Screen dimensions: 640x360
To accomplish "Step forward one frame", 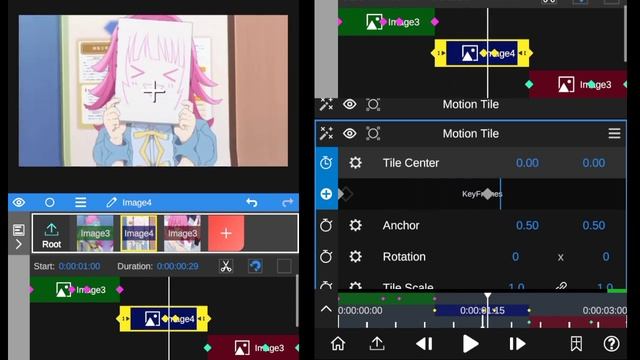I will coord(517,344).
